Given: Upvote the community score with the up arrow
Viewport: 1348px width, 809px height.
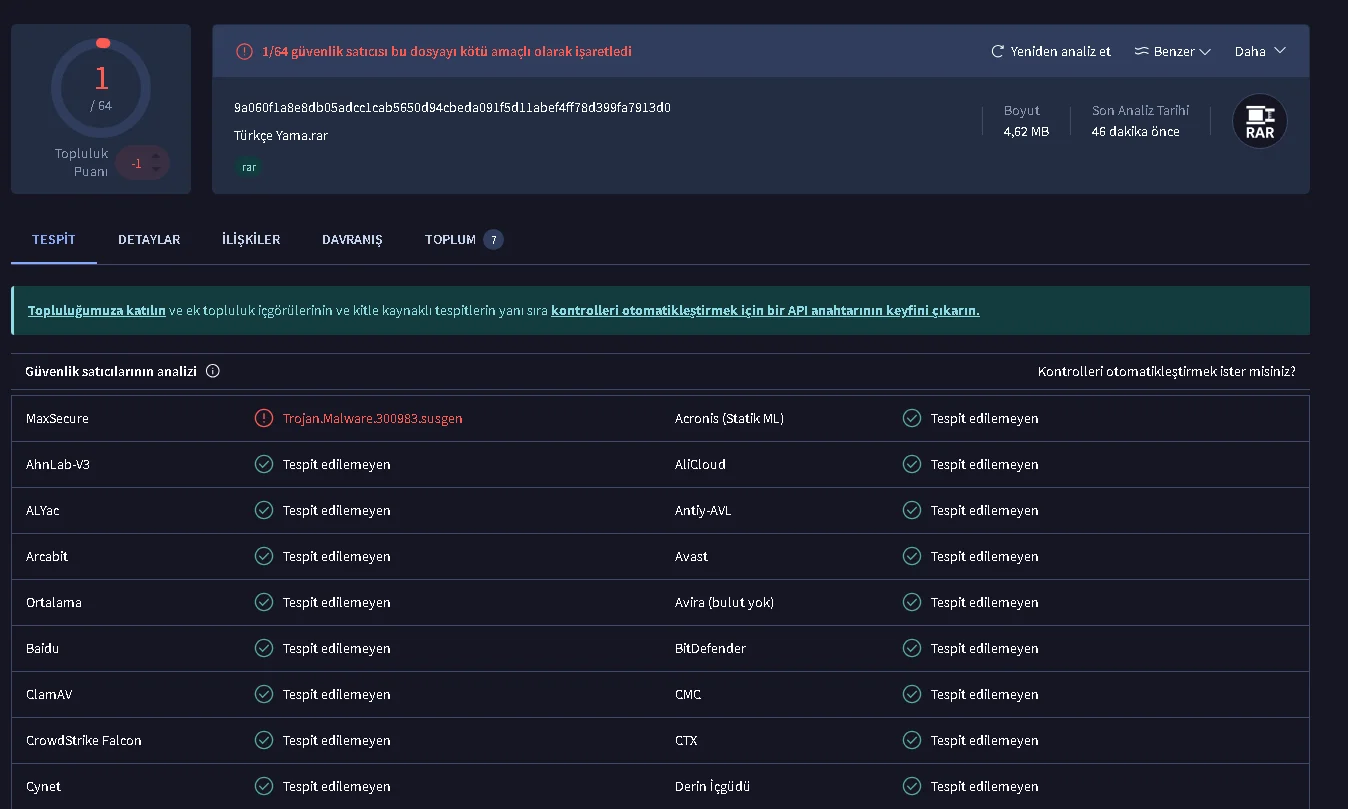Looking at the screenshot, I should tap(155, 156).
